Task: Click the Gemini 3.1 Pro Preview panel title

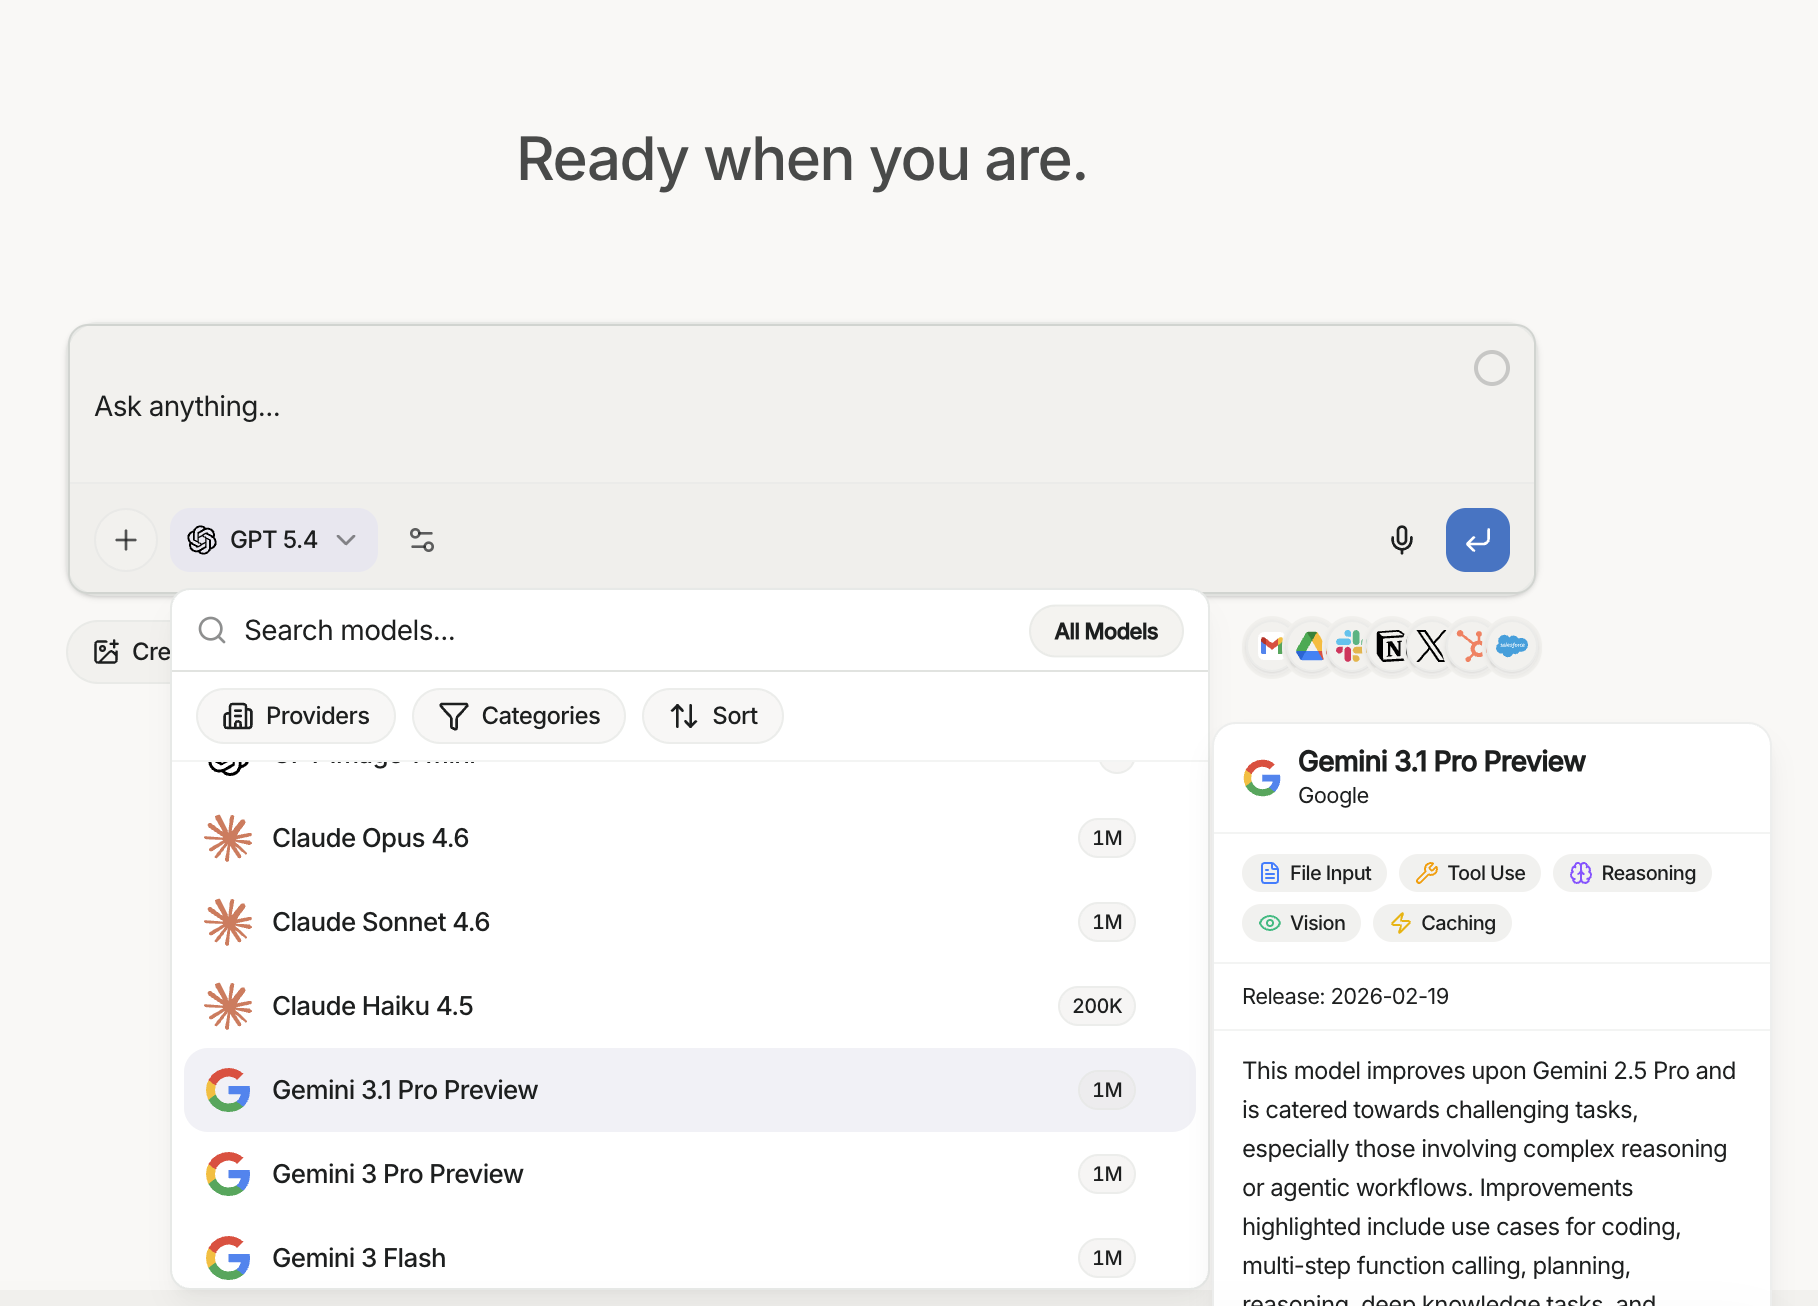Action: click(1441, 762)
